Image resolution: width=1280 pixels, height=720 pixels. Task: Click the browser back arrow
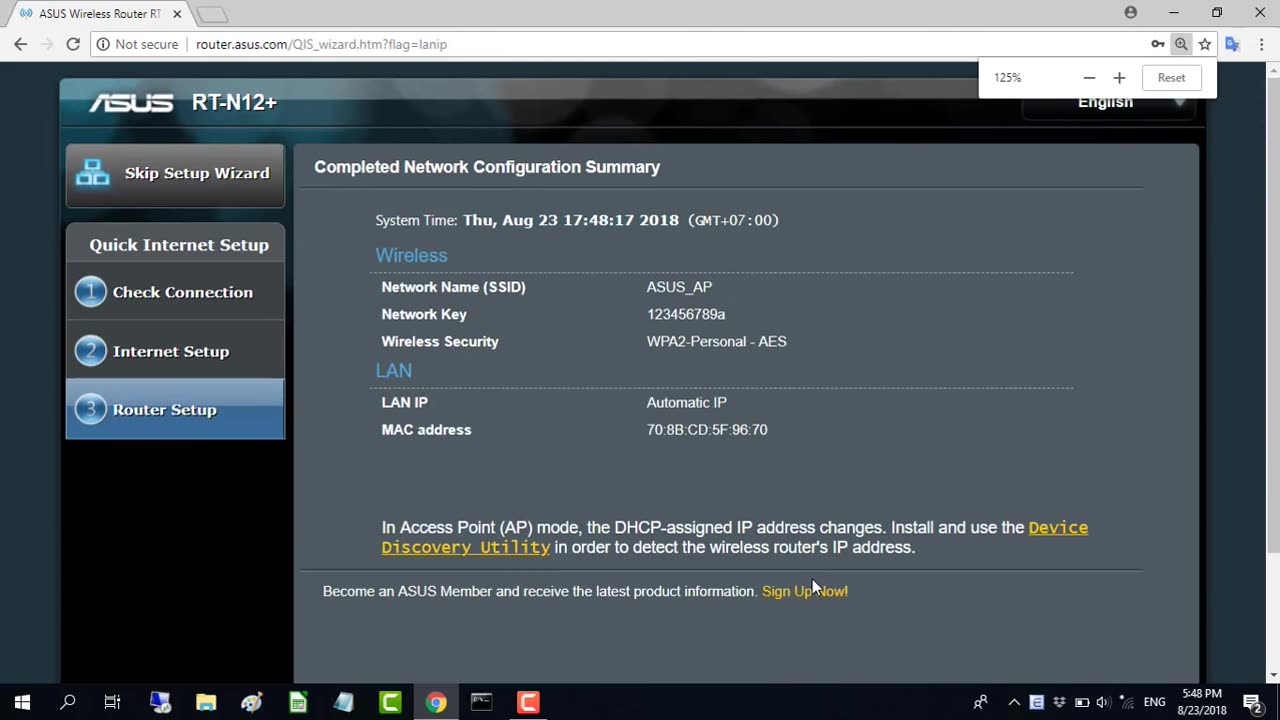pos(21,44)
